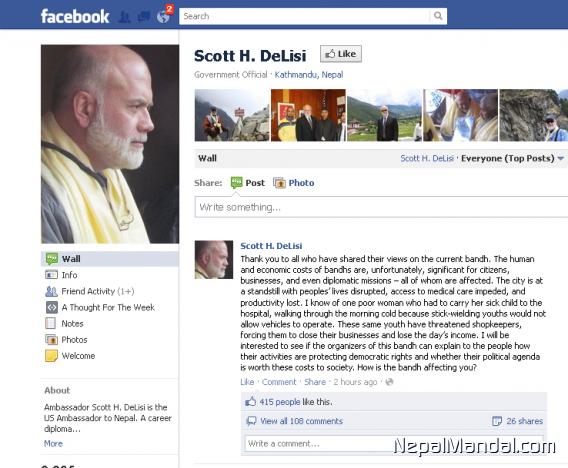The height and width of the screenshot is (468, 568).
Task: Open the group photo thumbnail with men in suits
Action: pyautogui.click(x=308, y=115)
